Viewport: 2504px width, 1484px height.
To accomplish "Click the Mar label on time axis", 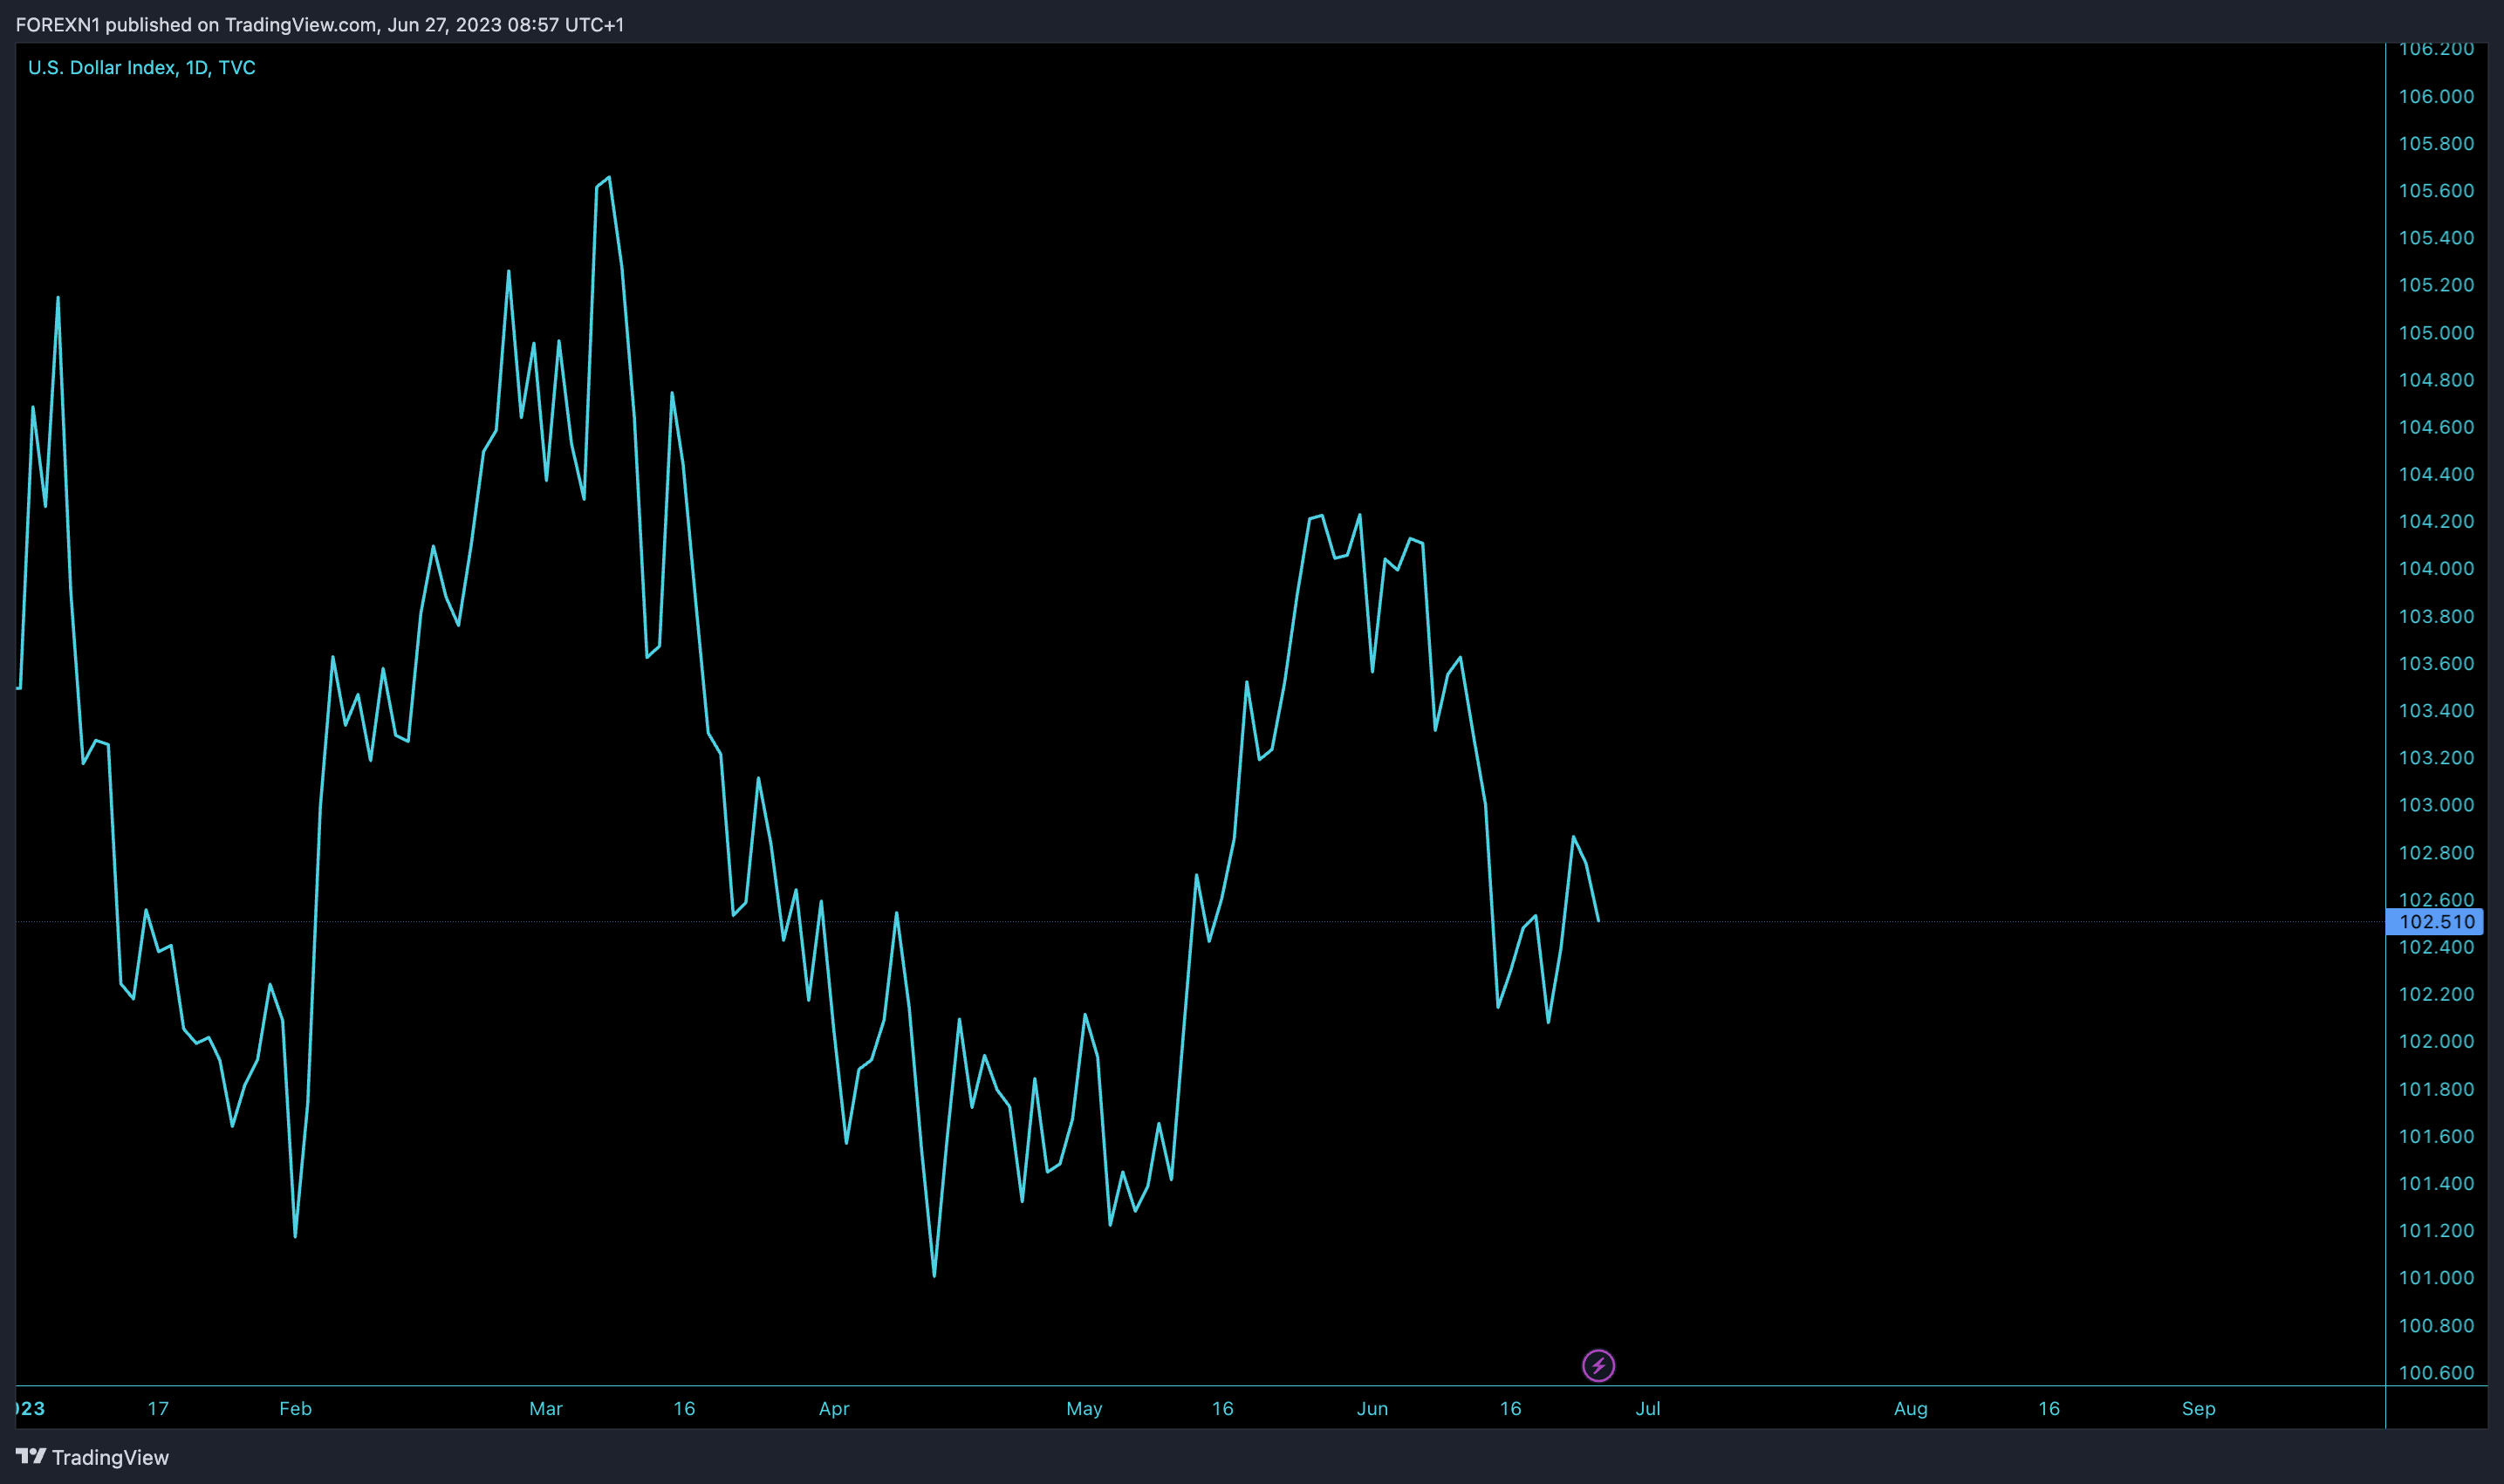I will 546,1408.
